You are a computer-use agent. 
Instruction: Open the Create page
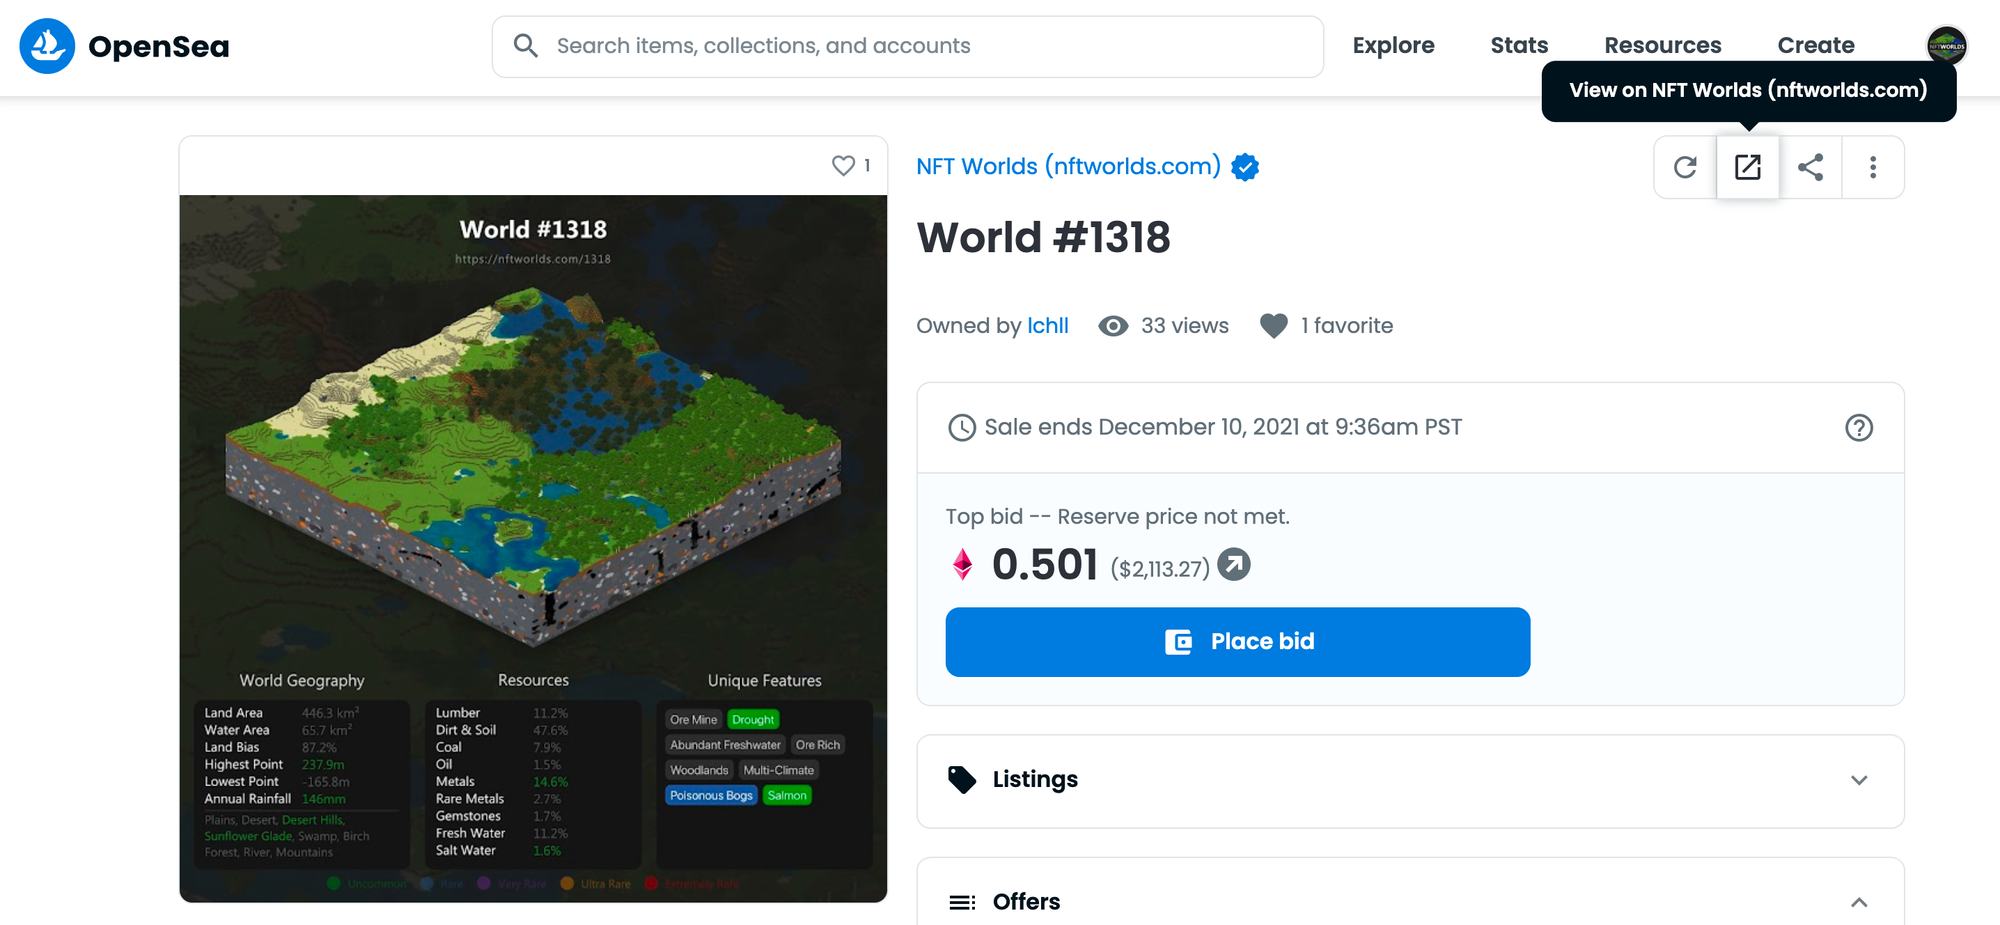tap(1816, 46)
